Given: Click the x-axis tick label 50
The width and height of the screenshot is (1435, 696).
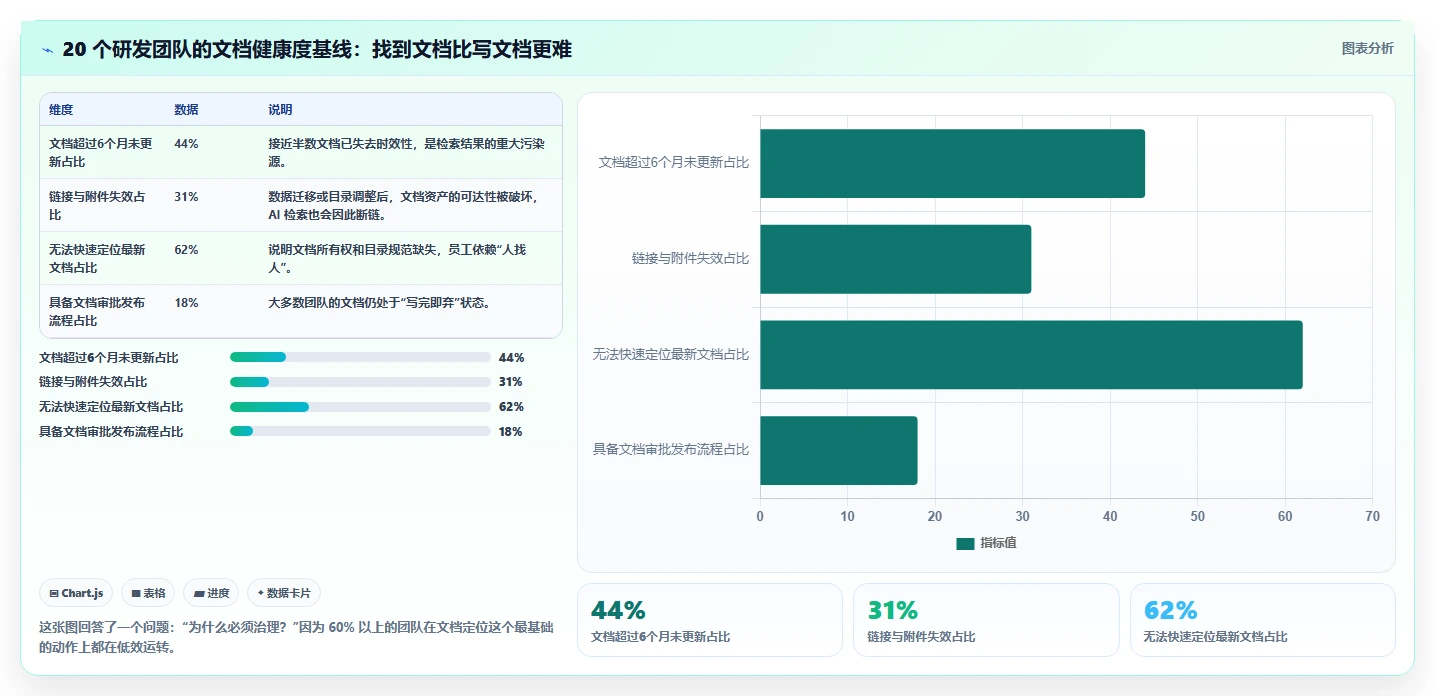Looking at the screenshot, I should (1197, 517).
